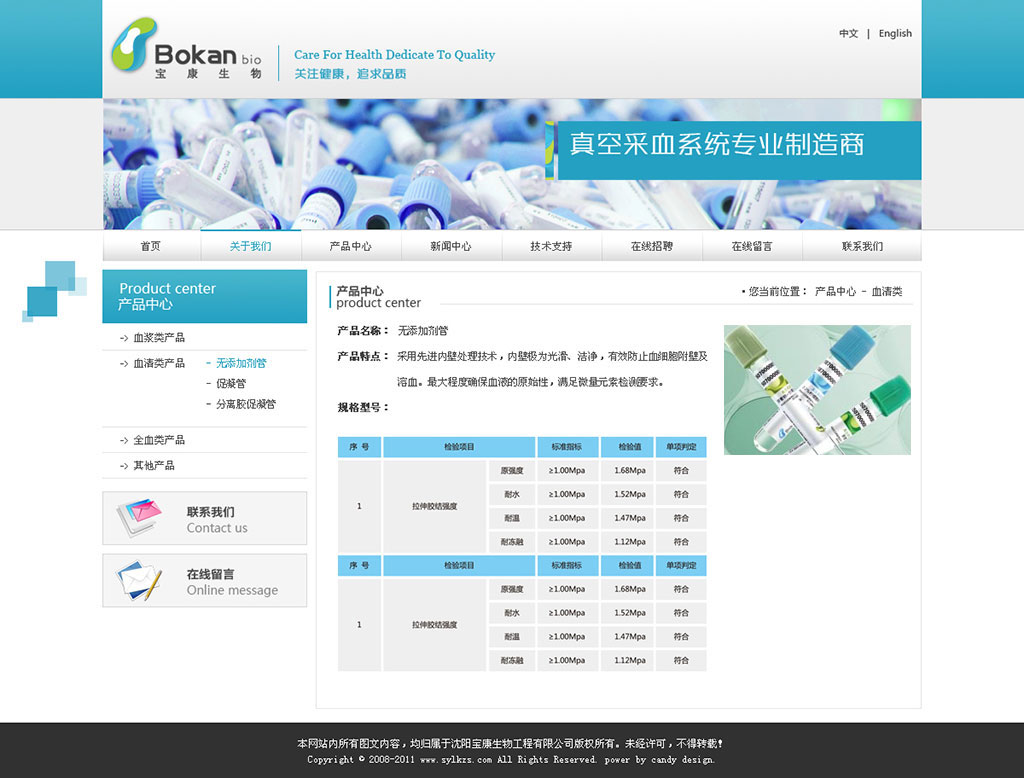
Task: Select 促凝管 sub-item in sidebar
Action: click(231, 384)
